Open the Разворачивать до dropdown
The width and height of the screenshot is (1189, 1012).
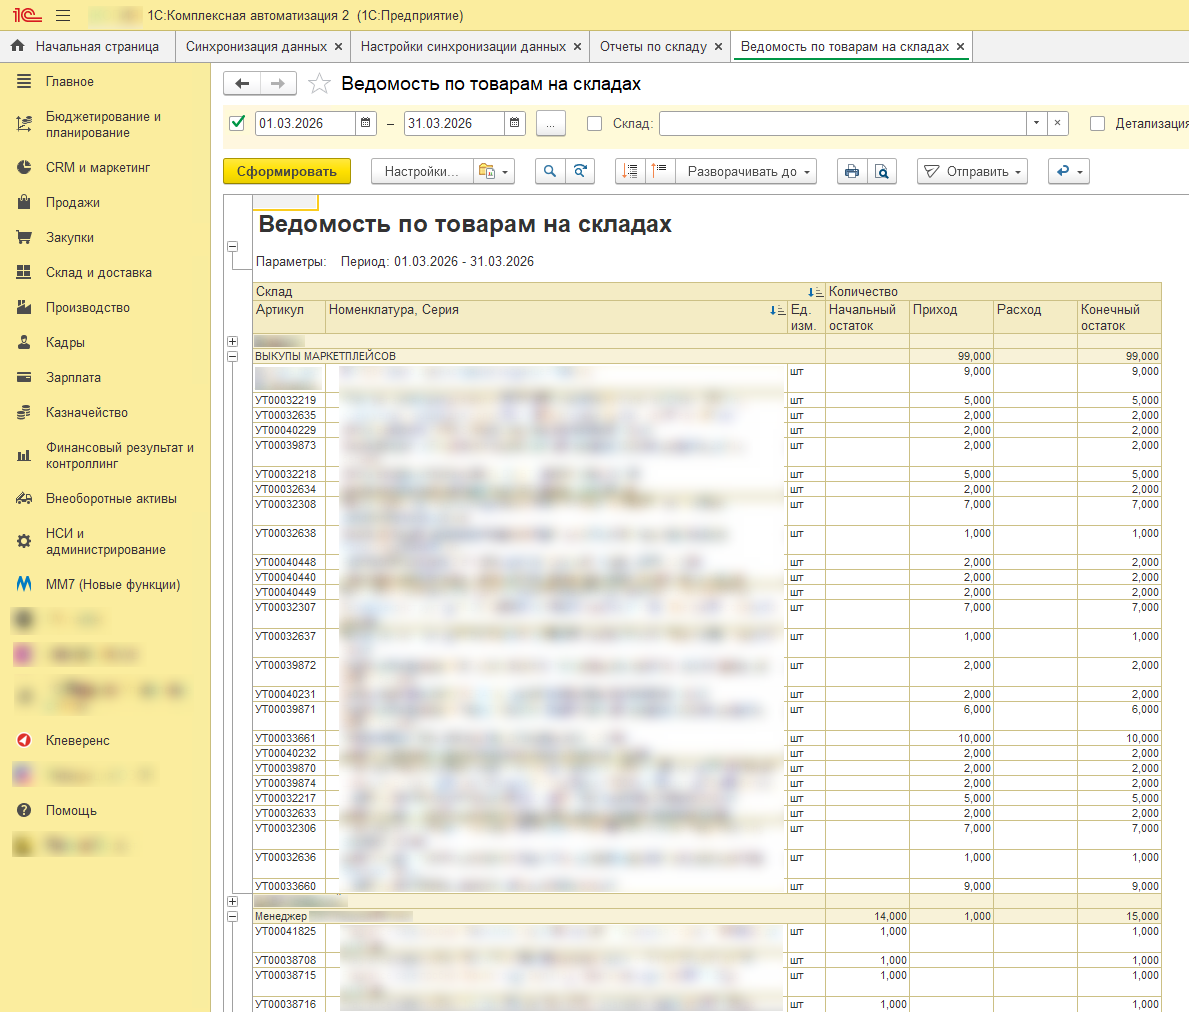[x=748, y=171]
